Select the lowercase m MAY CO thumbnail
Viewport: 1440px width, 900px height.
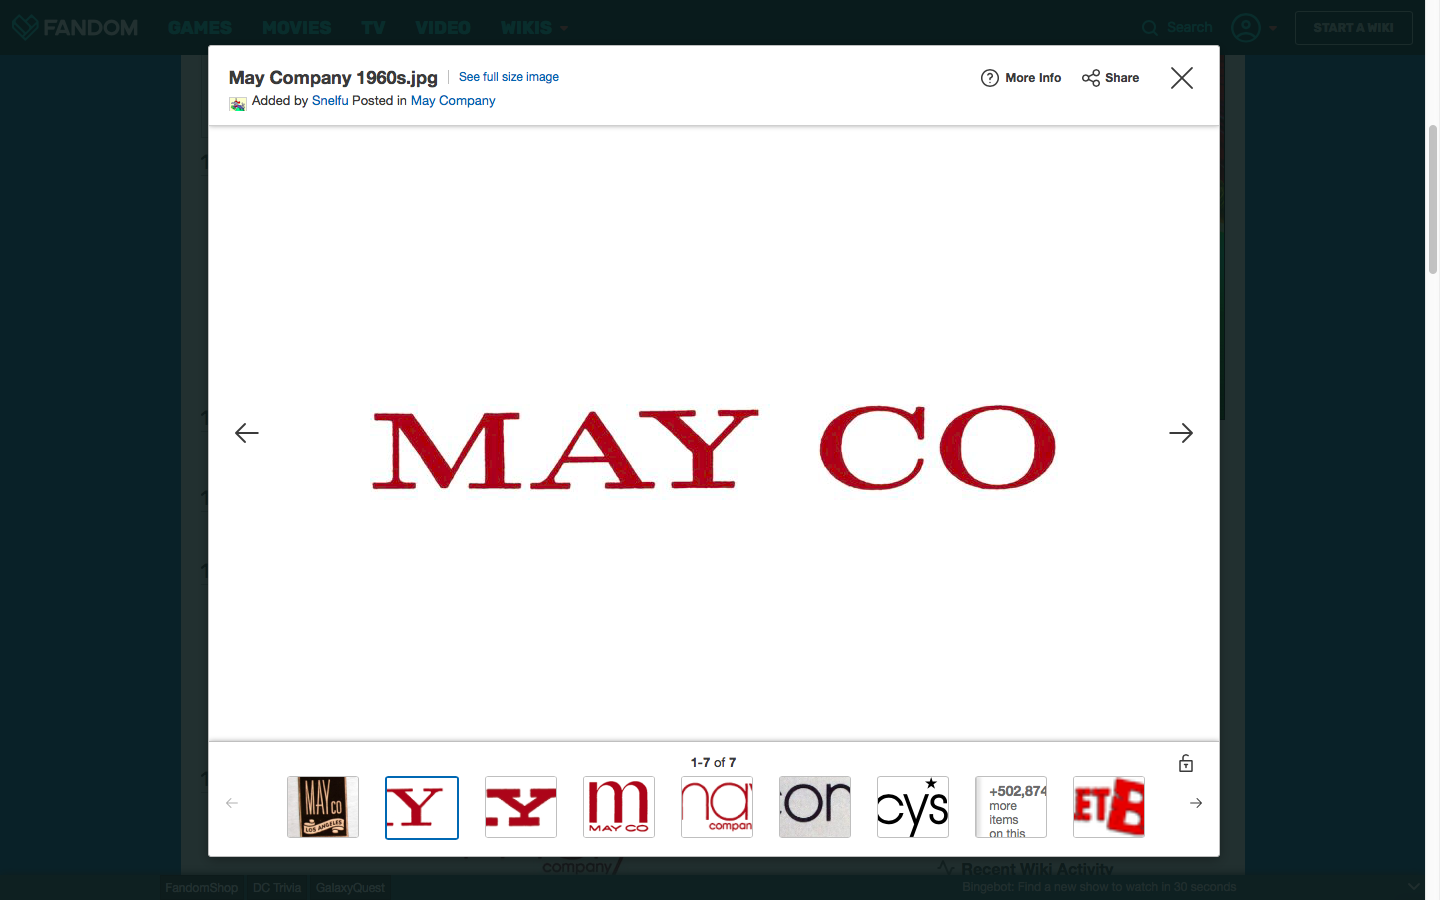click(619, 807)
